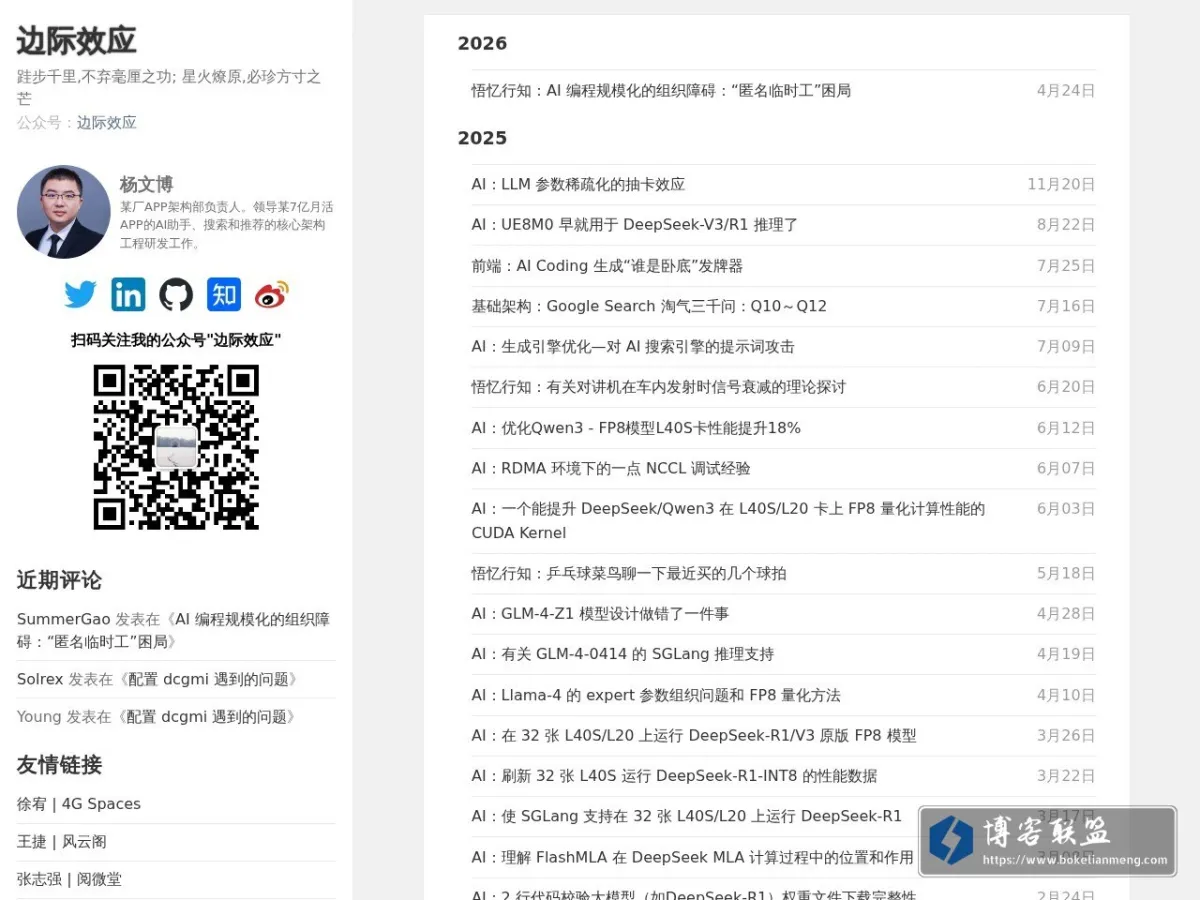Open post 刷新 32 张 L40S 运行 DeepSeek-R1-INT8

tap(674, 775)
